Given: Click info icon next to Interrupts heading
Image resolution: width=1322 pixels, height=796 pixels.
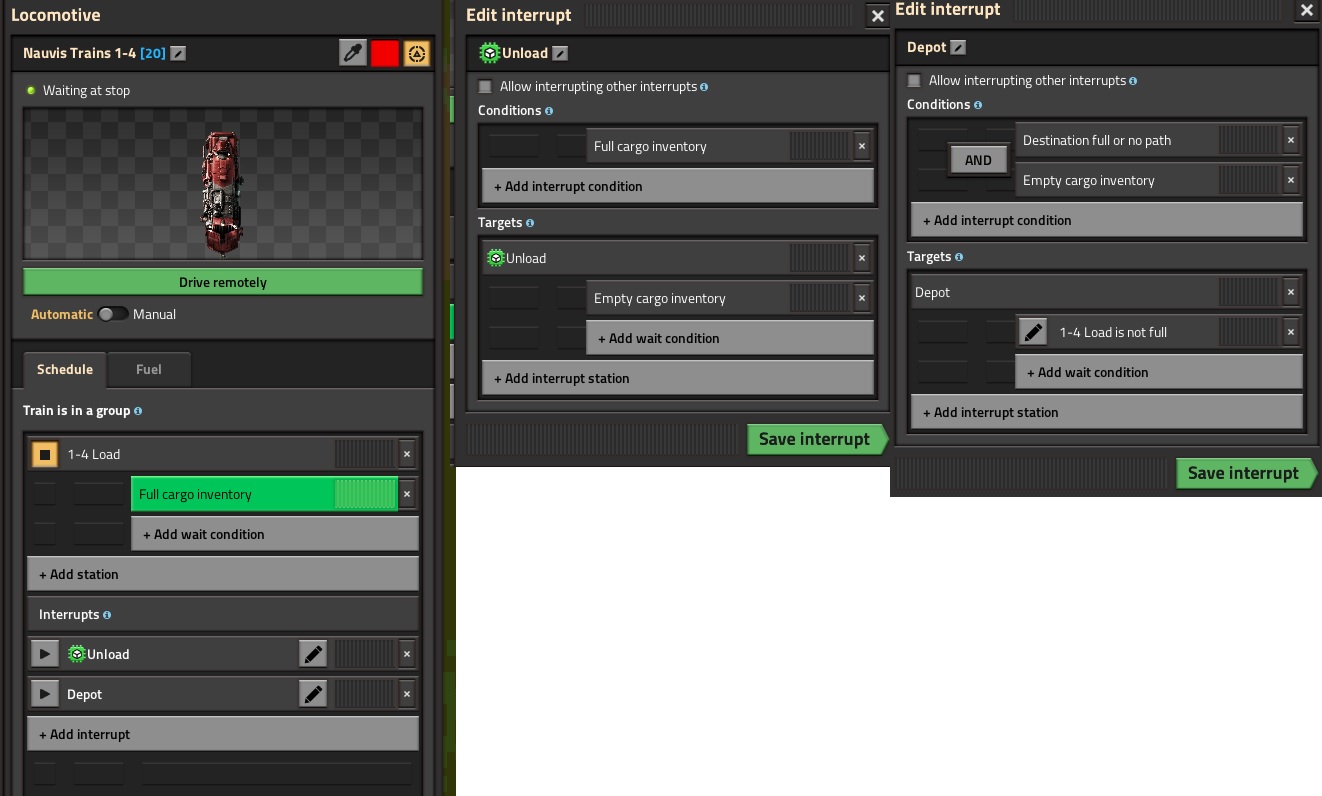Looking at the screenshot, I should (107, 615).
